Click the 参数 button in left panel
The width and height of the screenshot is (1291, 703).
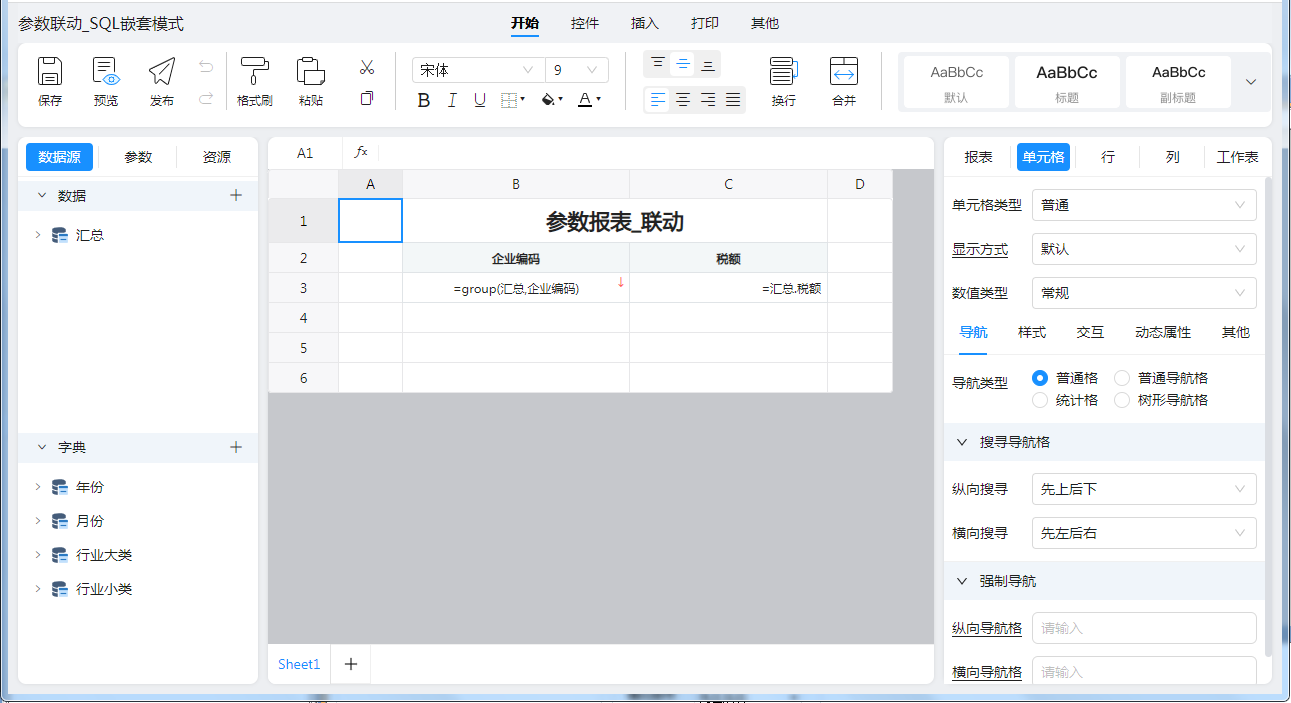[138, 157]
